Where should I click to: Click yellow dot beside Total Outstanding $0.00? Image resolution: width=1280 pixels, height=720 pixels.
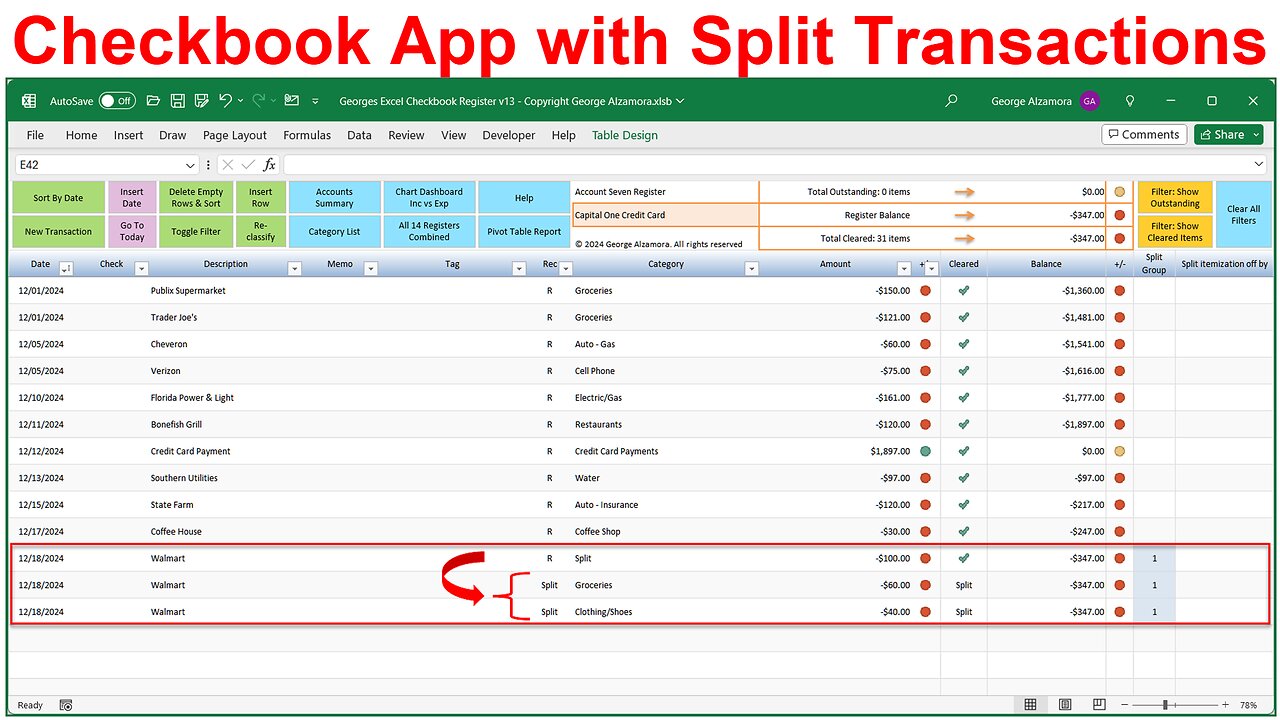(x=1120, y=192)
